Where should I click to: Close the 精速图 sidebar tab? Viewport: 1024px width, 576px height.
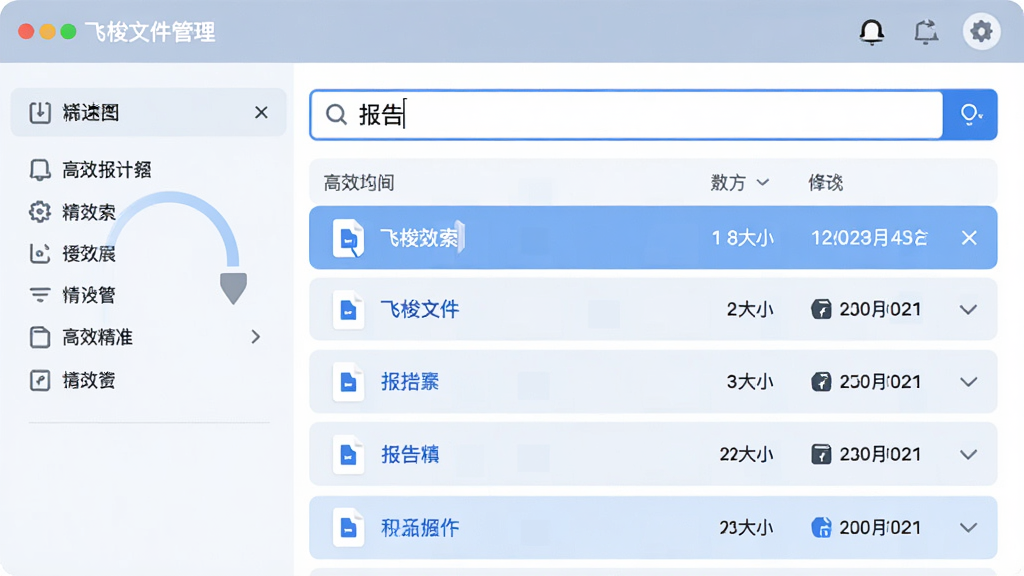pos(261,112)
